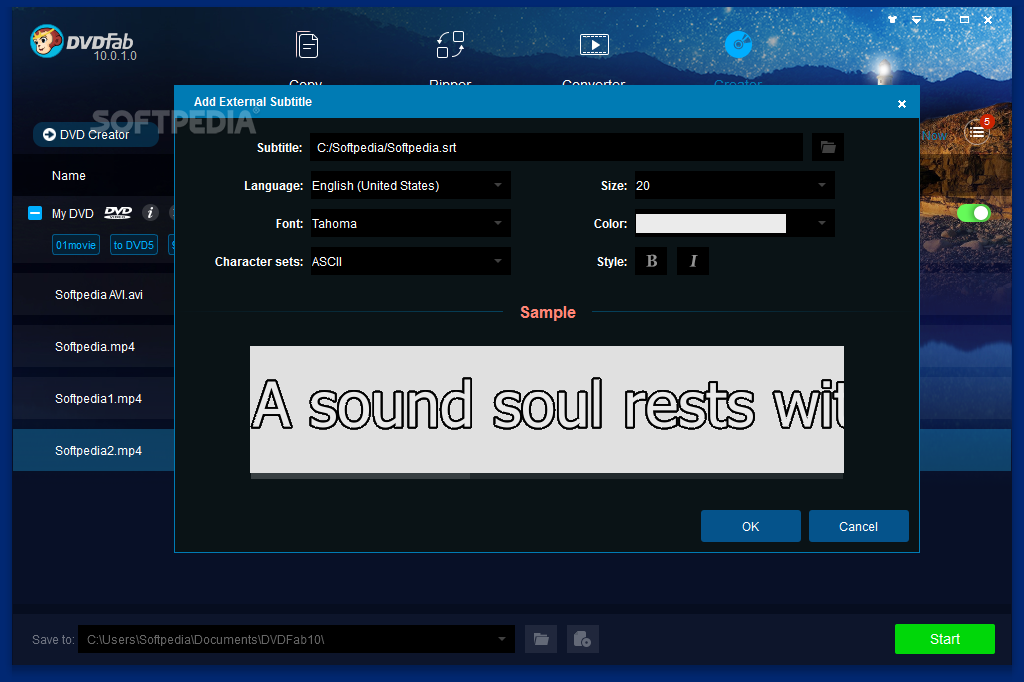The height and width of the screenshot is (682, 1024).
Task: Click the to DVD5 tag button
Action: pos(134,245)
